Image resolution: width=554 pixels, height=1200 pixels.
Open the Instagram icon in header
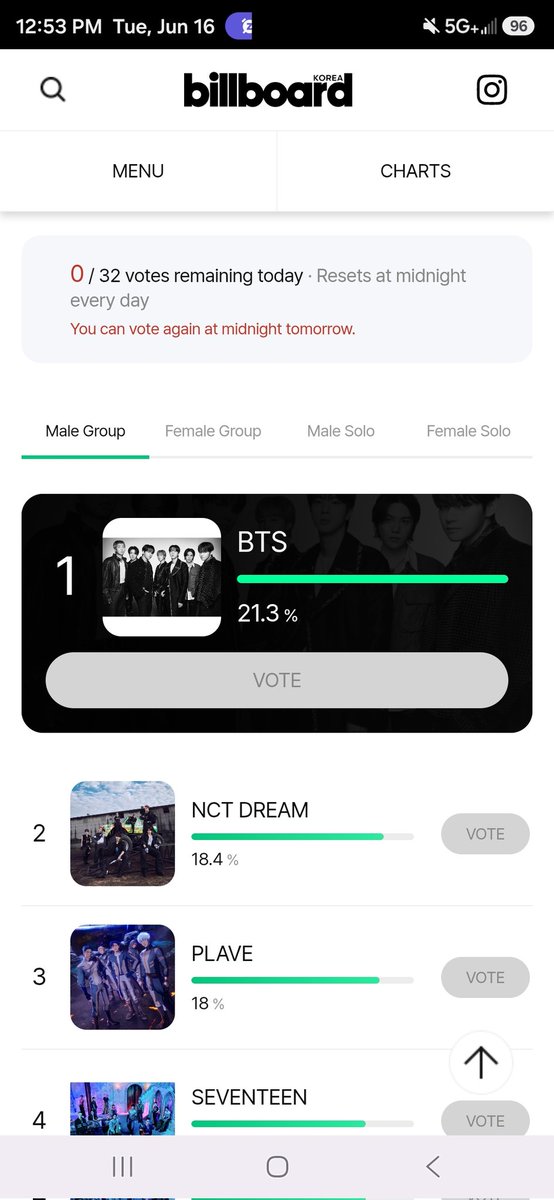(x=492, y=90)
